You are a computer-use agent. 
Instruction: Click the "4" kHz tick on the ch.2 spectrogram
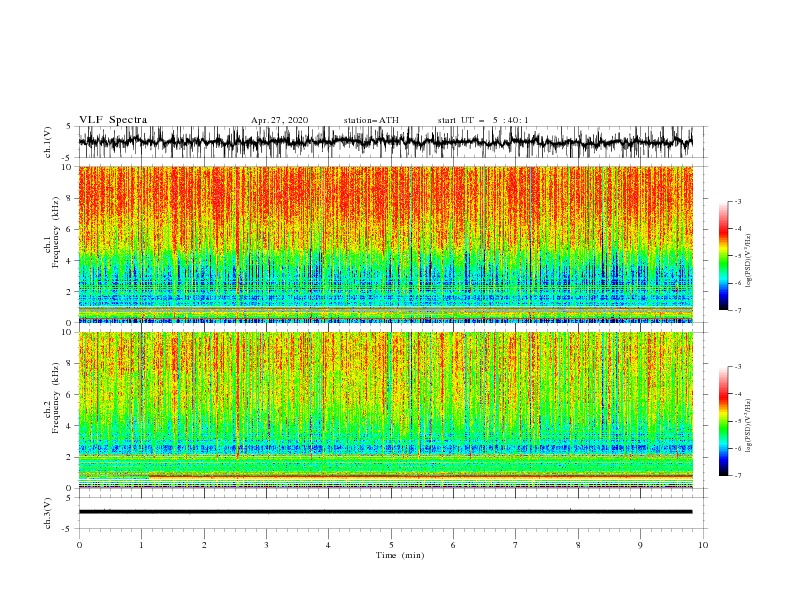(69, 426)
